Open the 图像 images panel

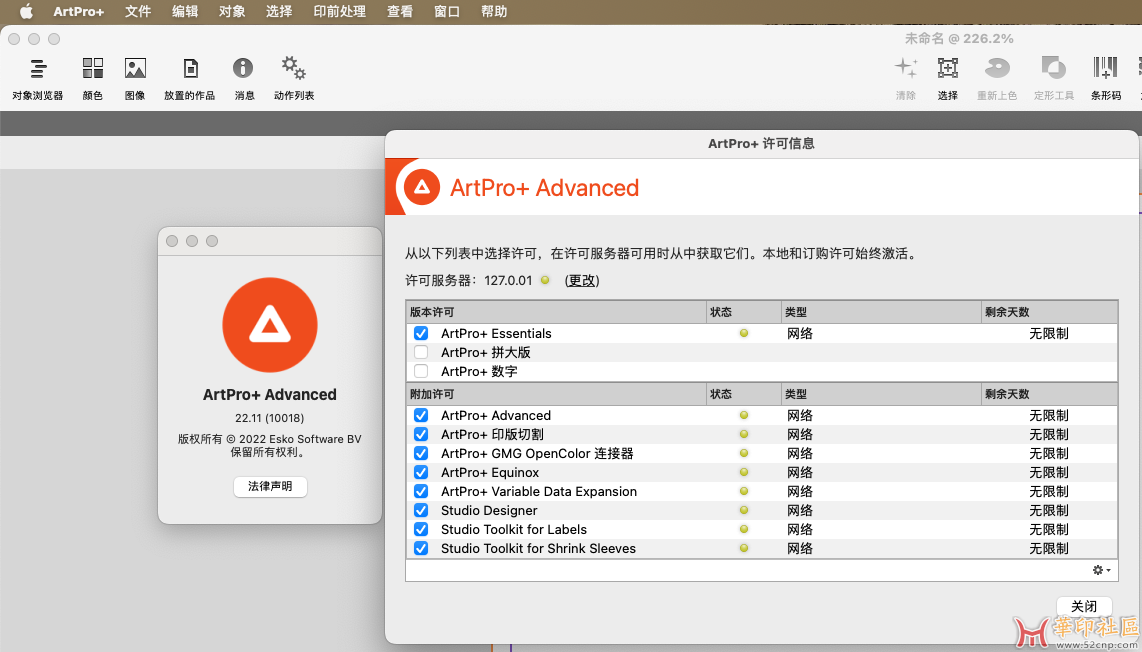[135, 79]
